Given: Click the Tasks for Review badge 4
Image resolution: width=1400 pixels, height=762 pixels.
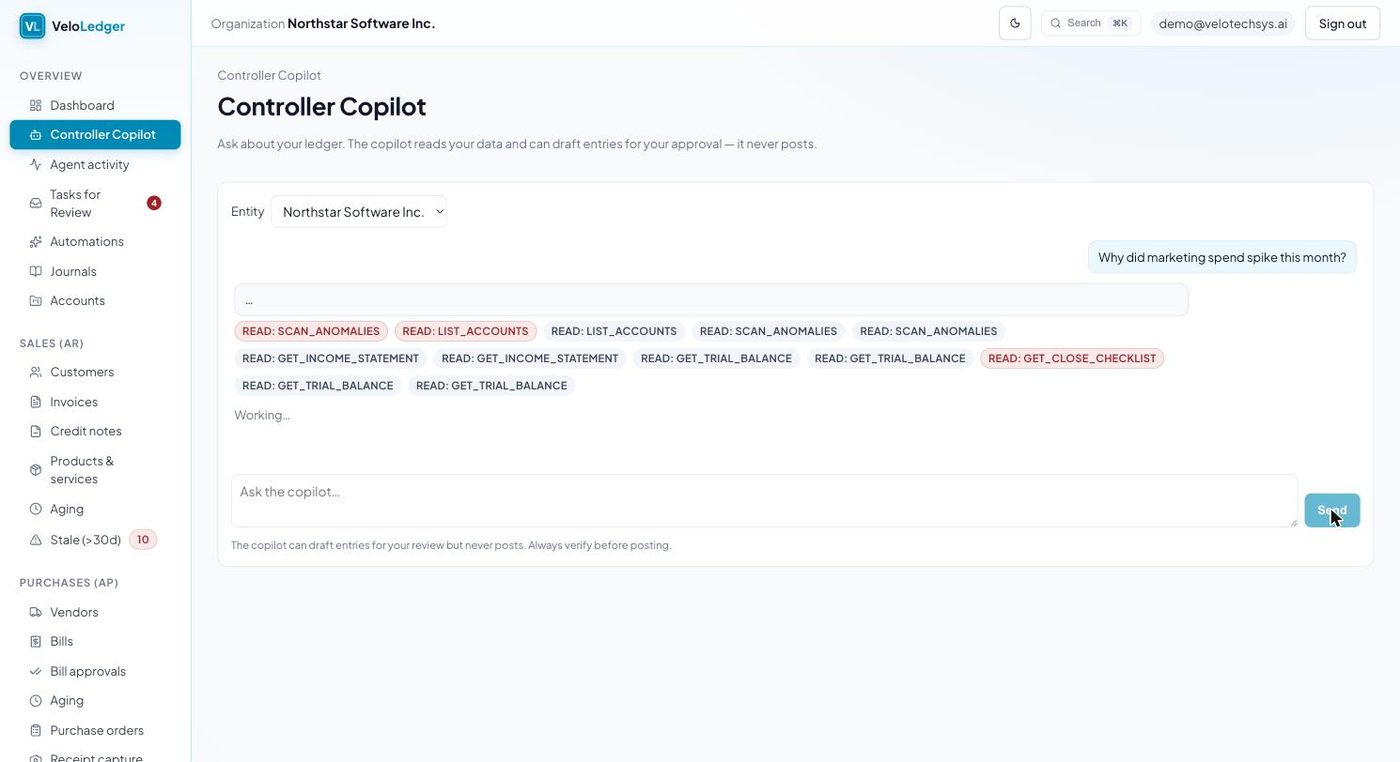Looking at the screenshot, I should [x=154, y=203].
